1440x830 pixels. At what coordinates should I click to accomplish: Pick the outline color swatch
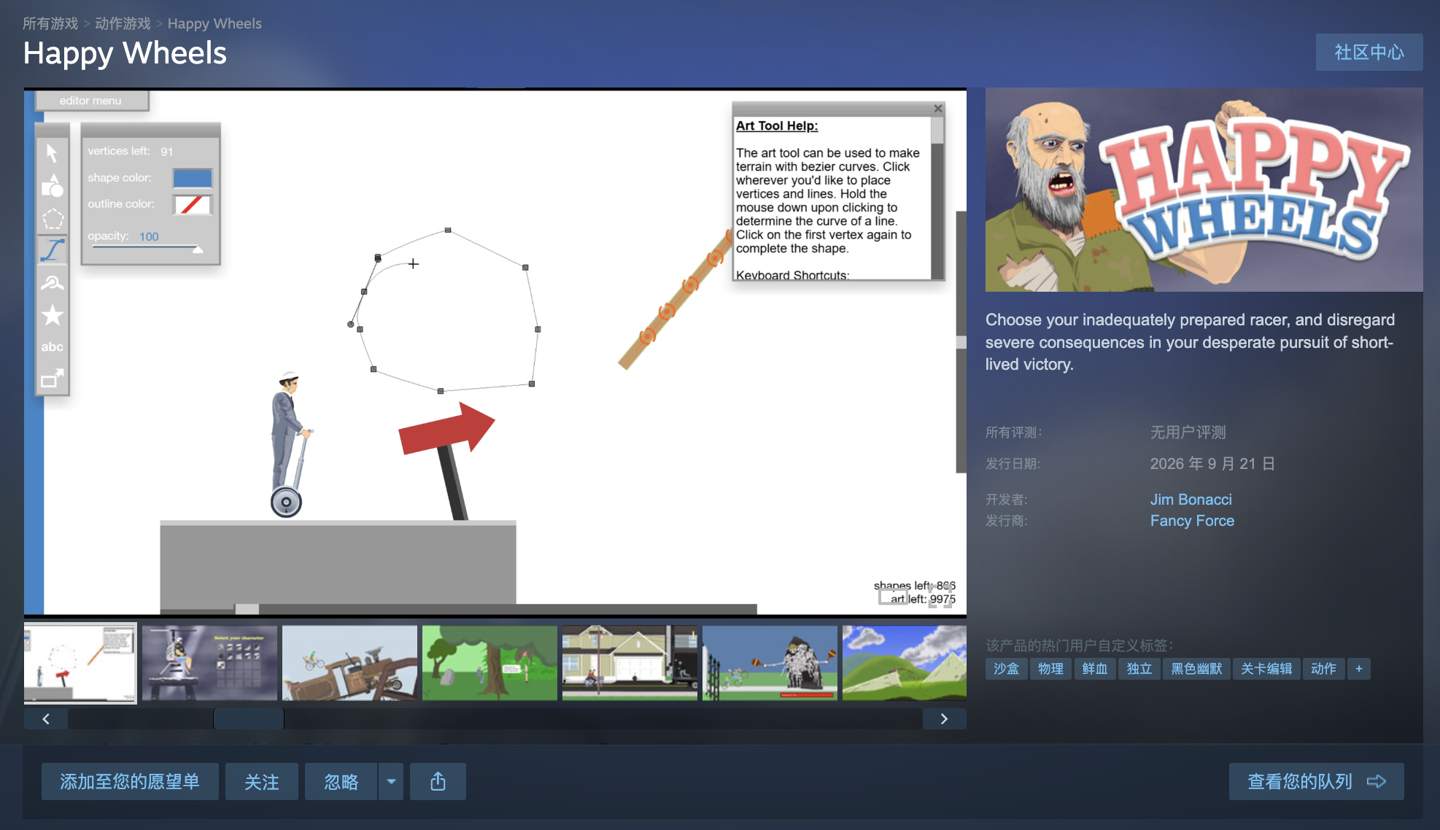193,204
